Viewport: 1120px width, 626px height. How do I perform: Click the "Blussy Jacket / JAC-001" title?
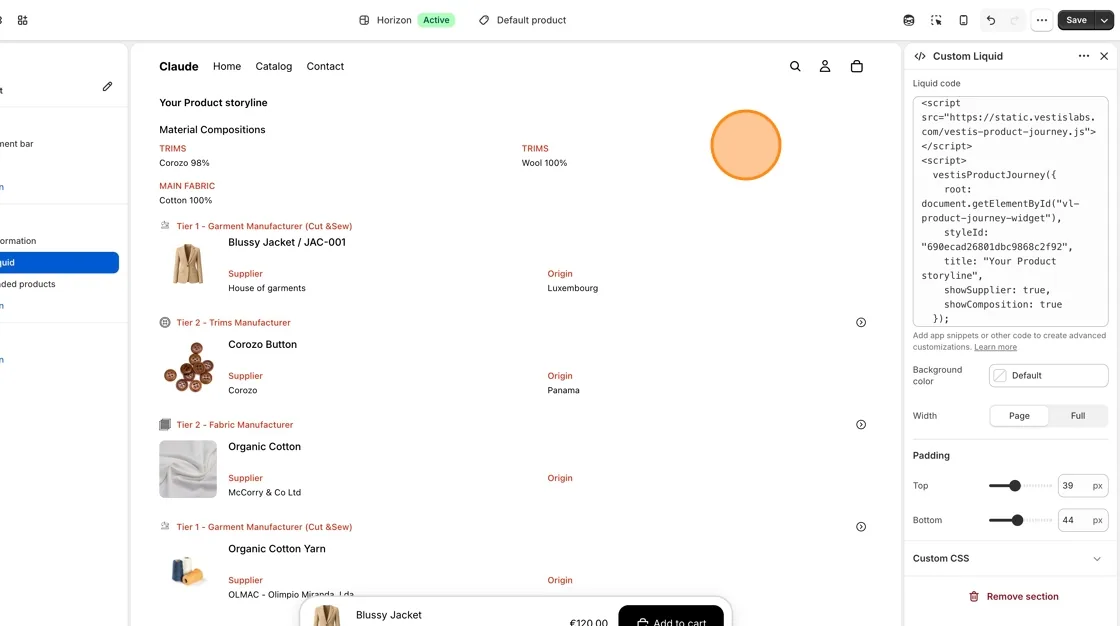click(287, 242)
